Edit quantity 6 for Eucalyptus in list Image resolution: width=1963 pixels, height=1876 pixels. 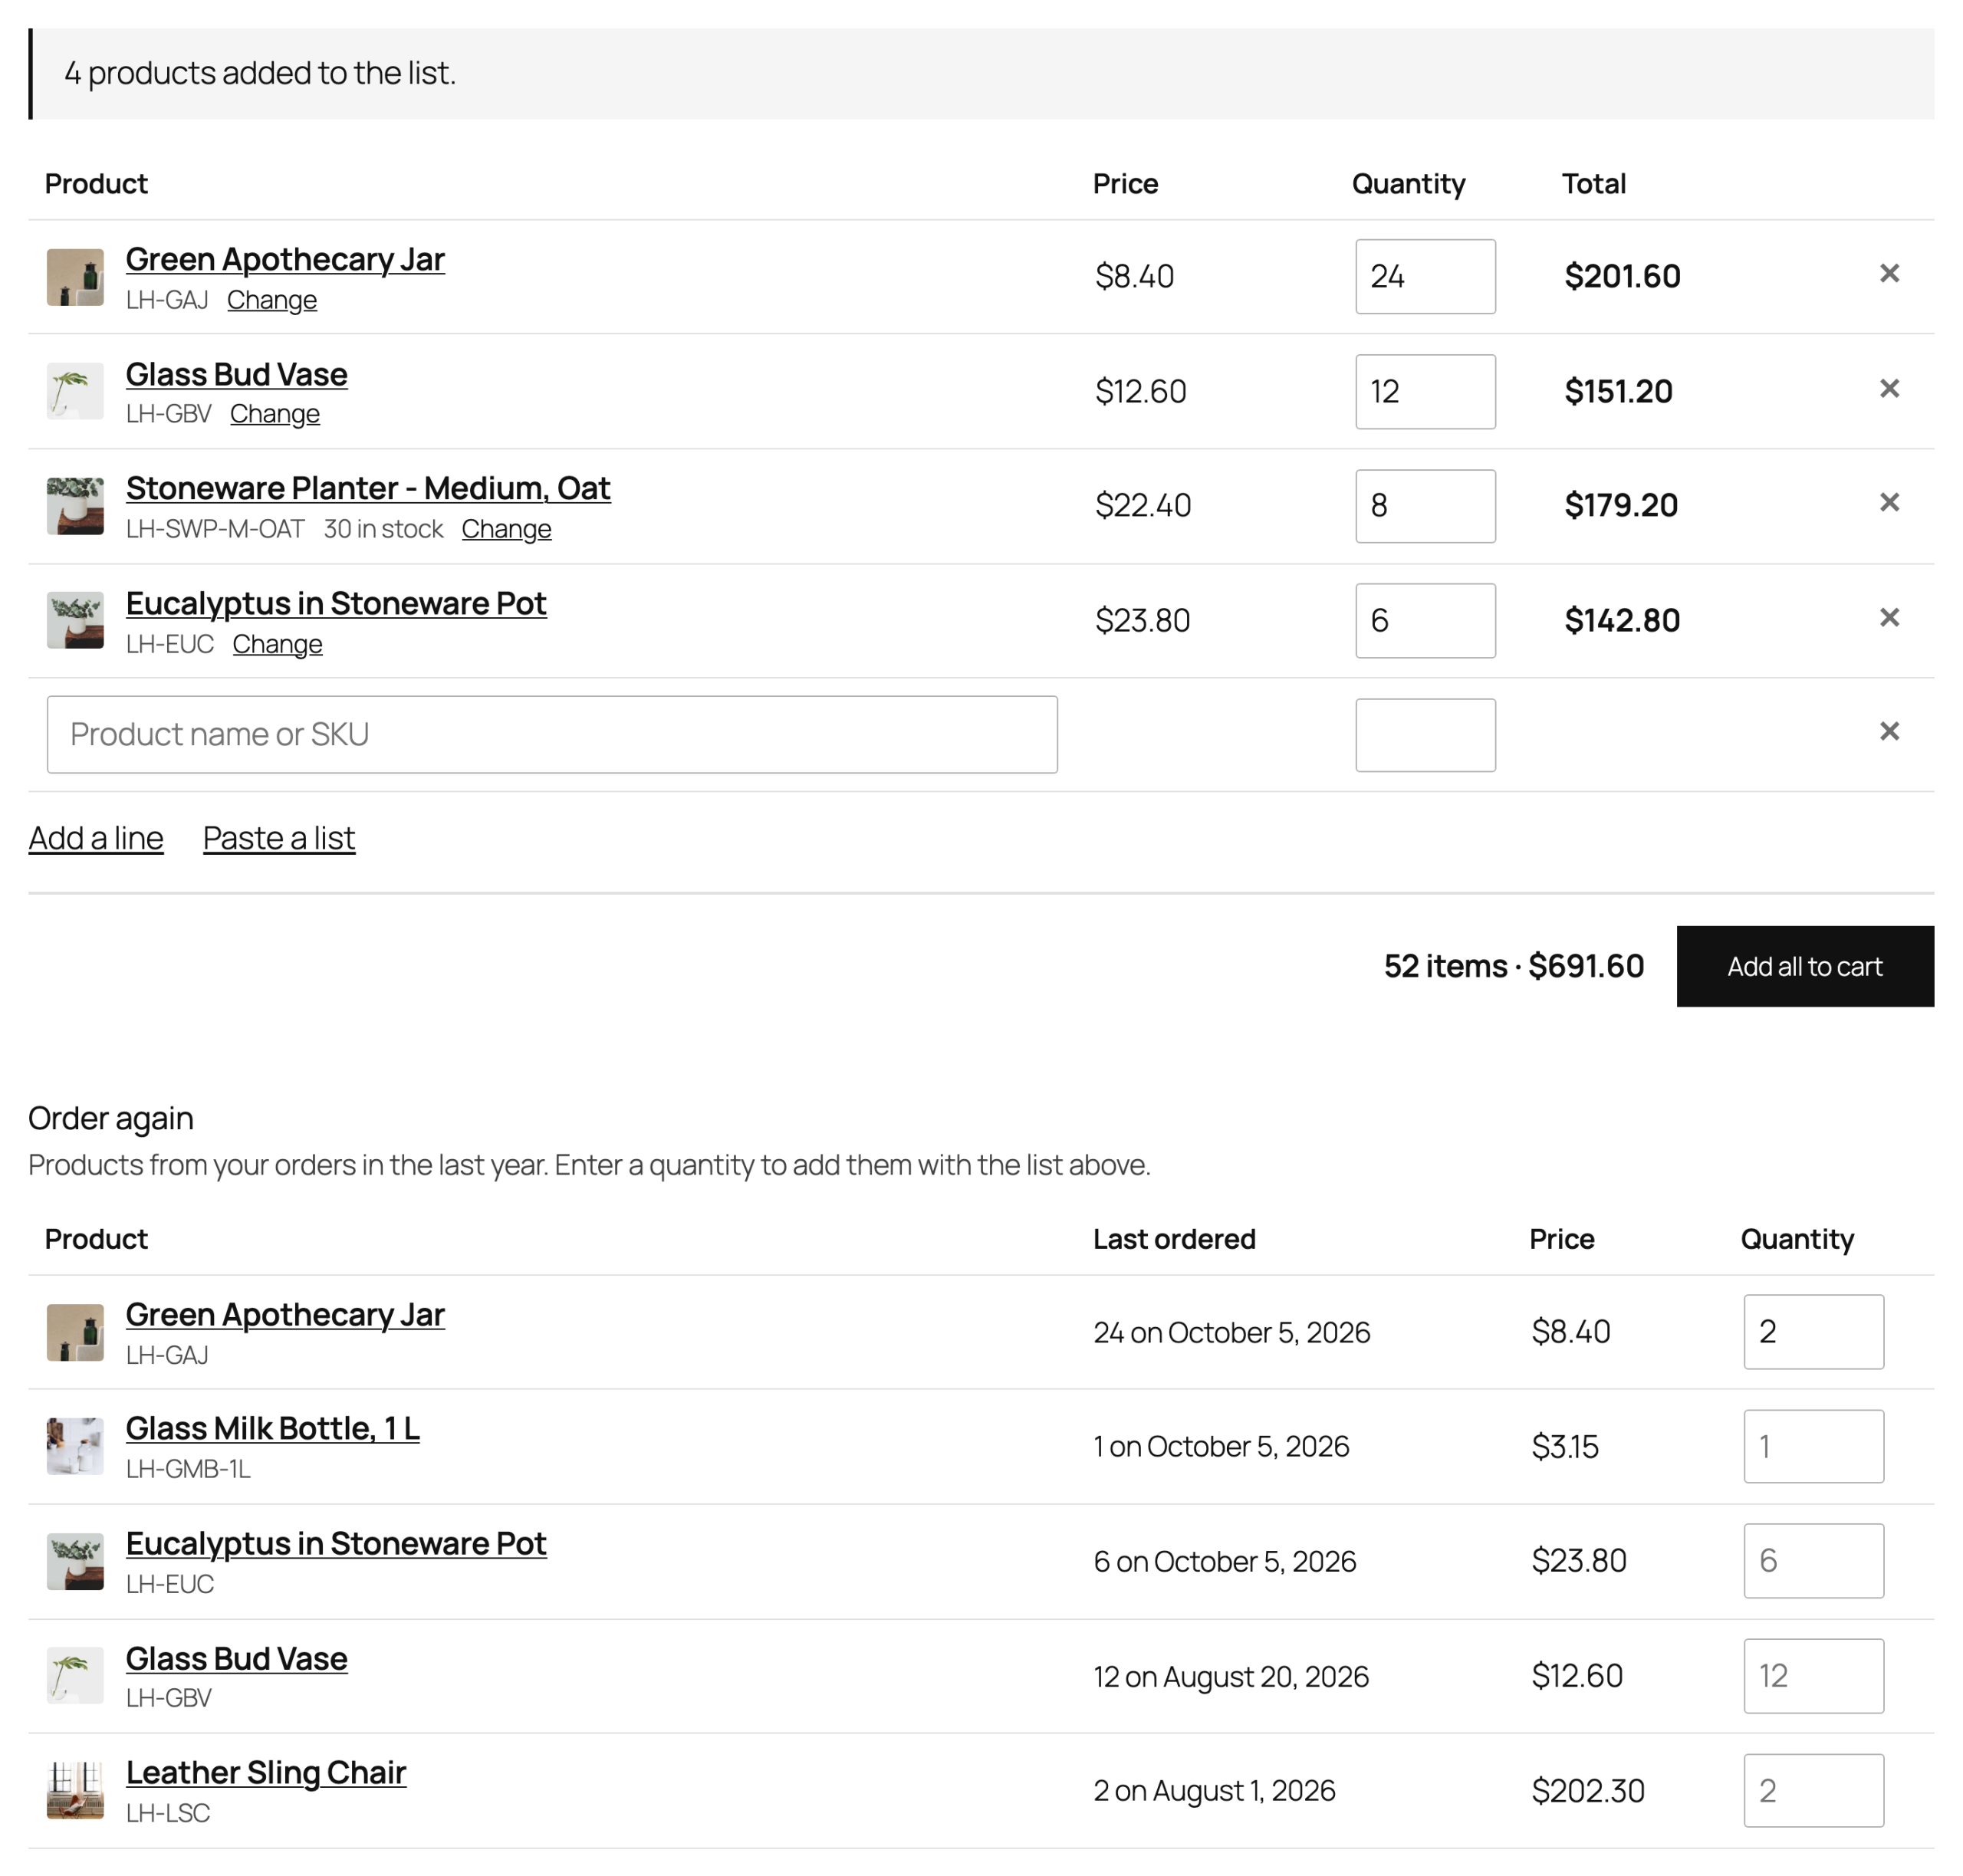point(1425,620)
